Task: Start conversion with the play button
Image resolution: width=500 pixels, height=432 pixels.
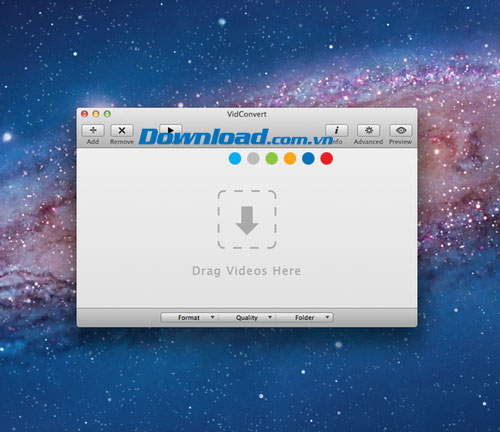Action: tap(171, 129)
